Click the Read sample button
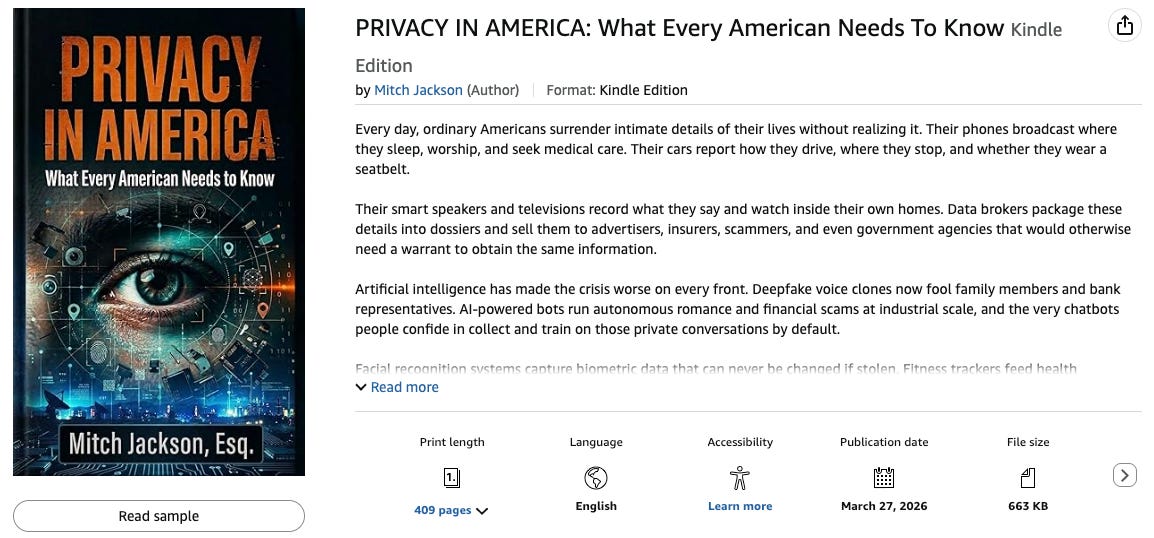 point(159,516)
